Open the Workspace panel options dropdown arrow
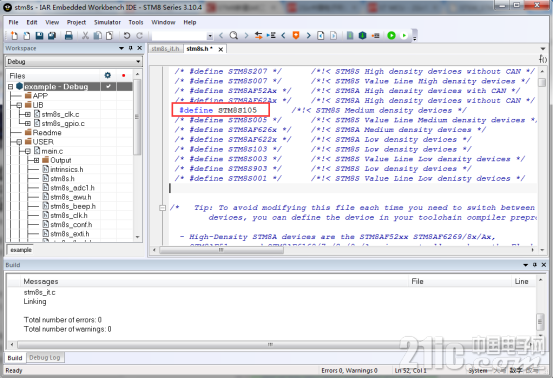This screenshot has height=379, width=553. 121,48
